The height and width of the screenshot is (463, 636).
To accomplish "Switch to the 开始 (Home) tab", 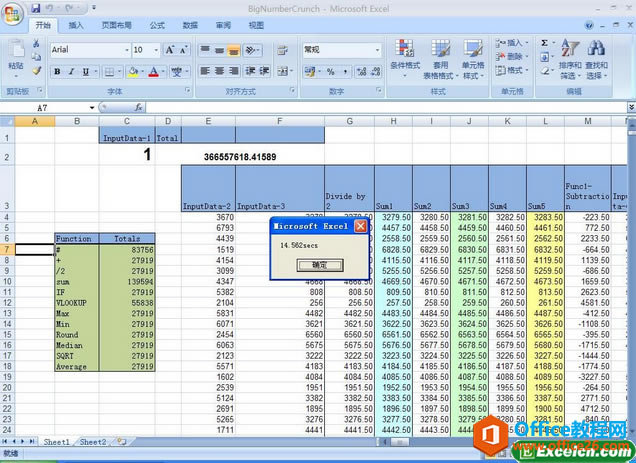I will pyautogui.click(x=43, y=25).
